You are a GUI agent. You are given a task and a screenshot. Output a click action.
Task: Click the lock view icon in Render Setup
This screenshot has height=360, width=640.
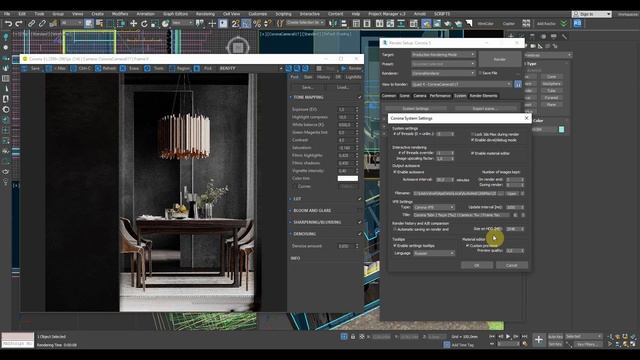pyautogui.click(x=518, y=84)
